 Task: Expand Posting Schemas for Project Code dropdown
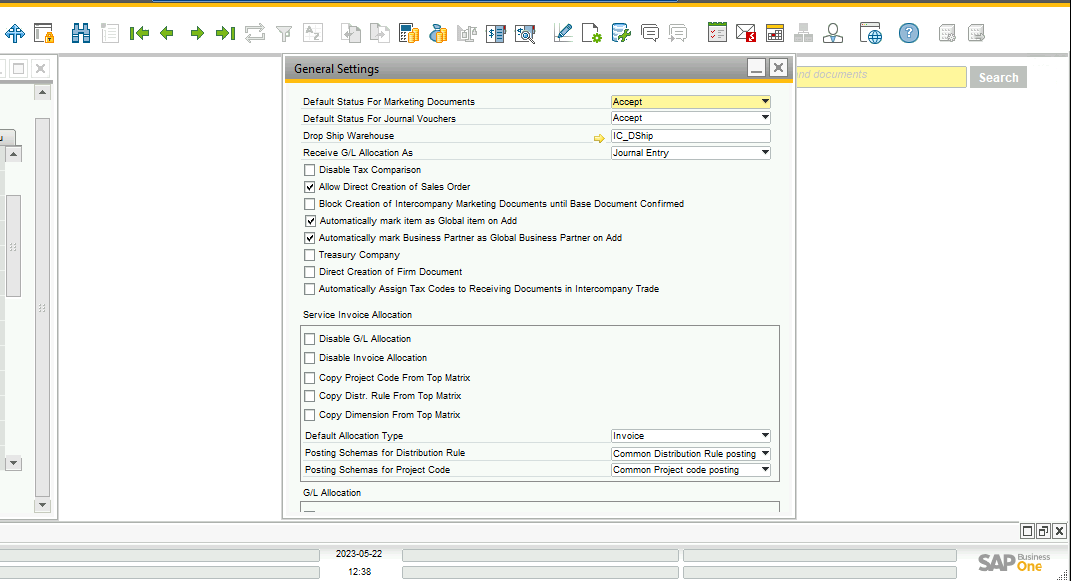click(x=691, y=470)
